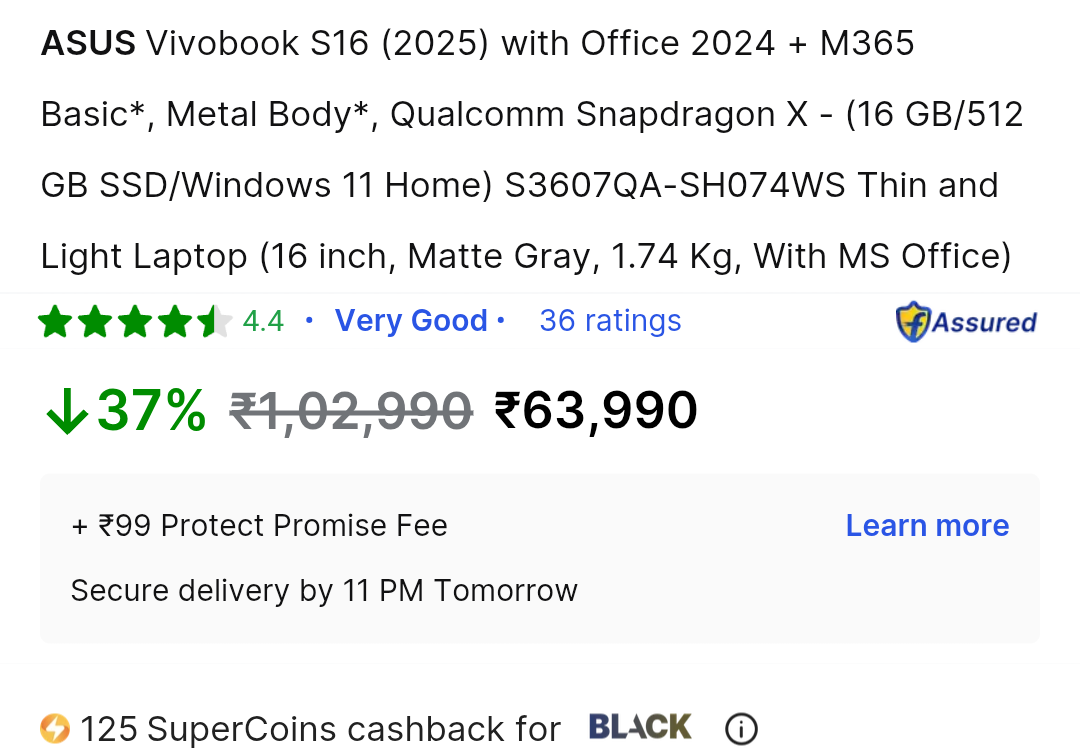Click the SuperCoins lightning coin icon

[x=55, y=728]
